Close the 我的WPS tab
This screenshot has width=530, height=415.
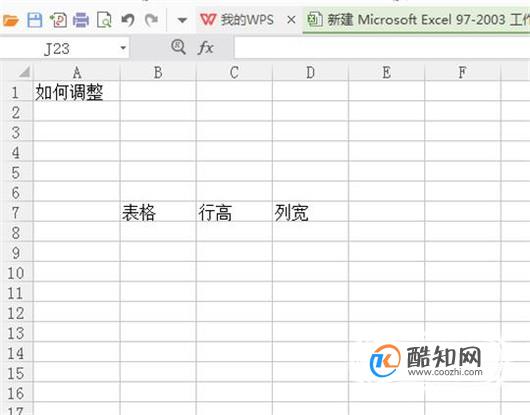[291, 20]
